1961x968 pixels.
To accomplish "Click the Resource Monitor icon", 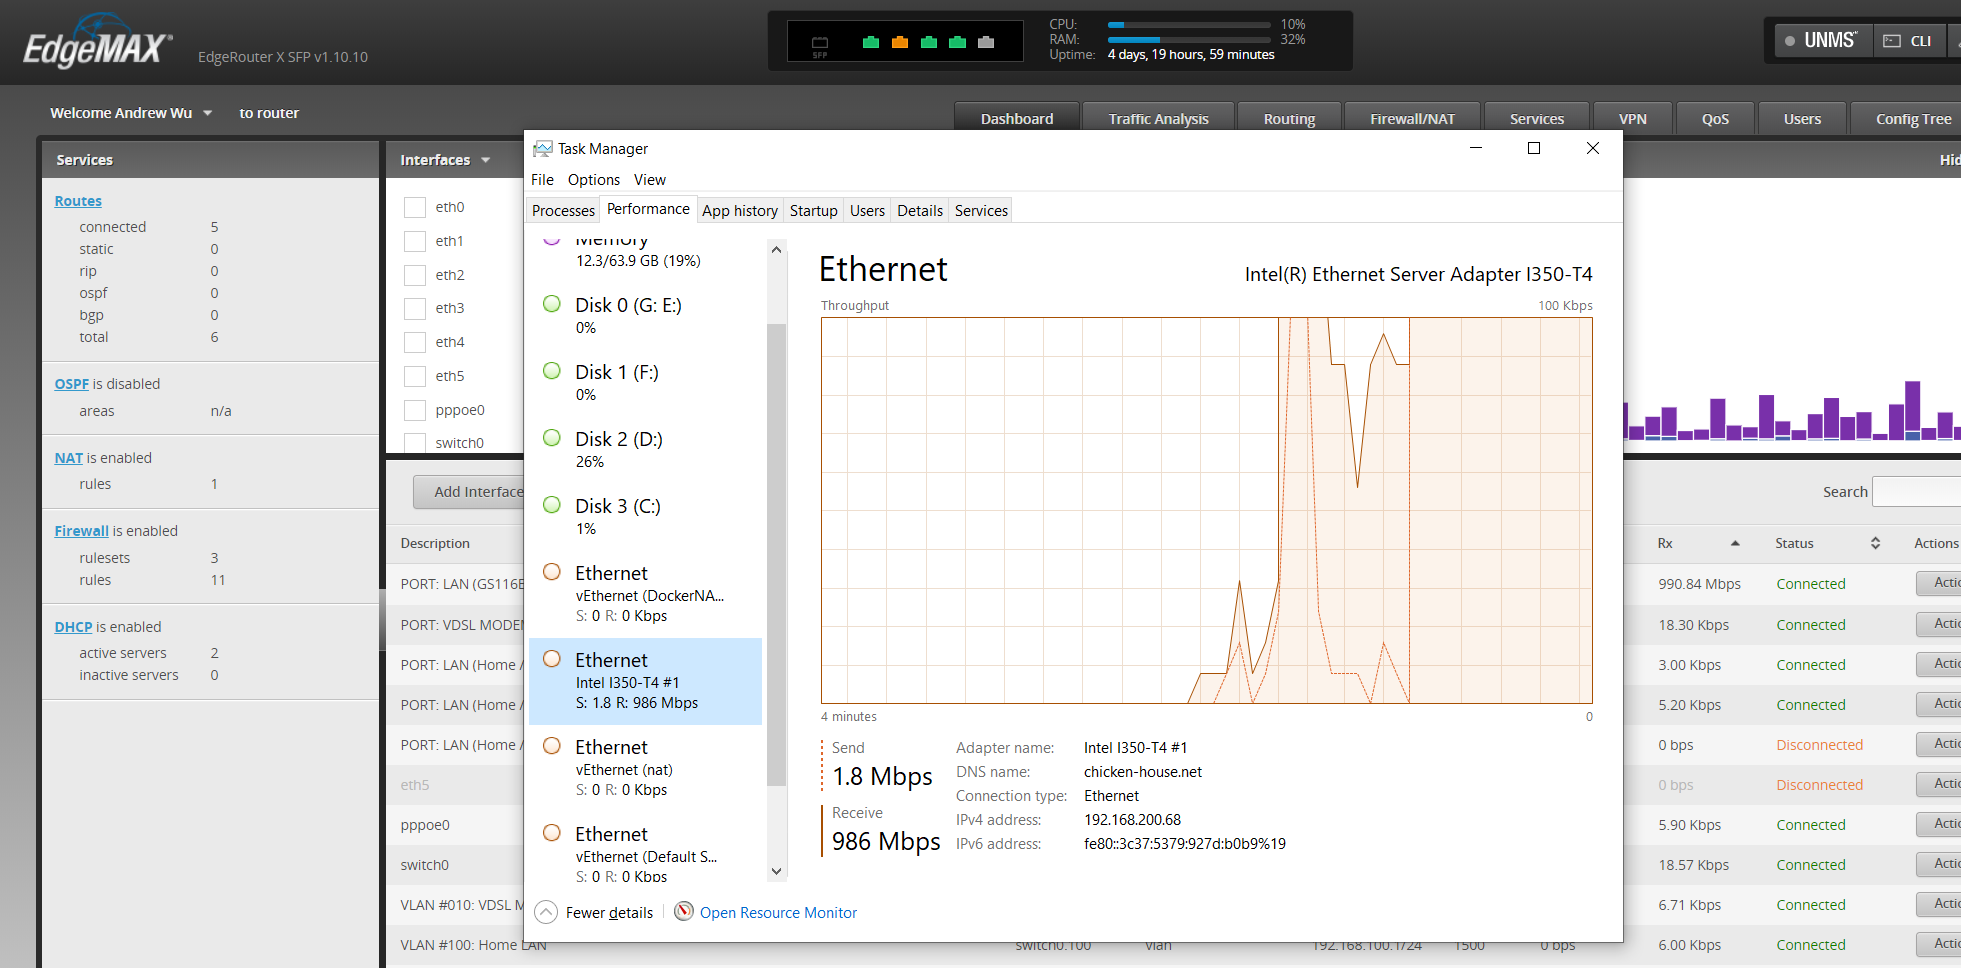I will click(684, 911).
